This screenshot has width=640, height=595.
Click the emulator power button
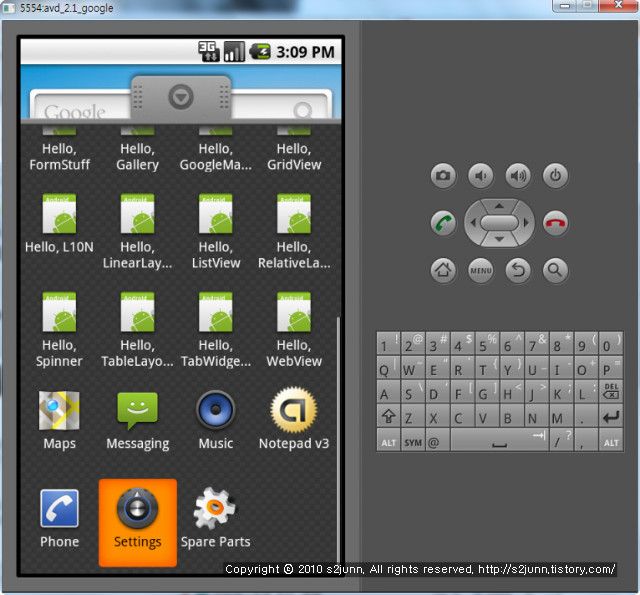(x=555, y=176)
